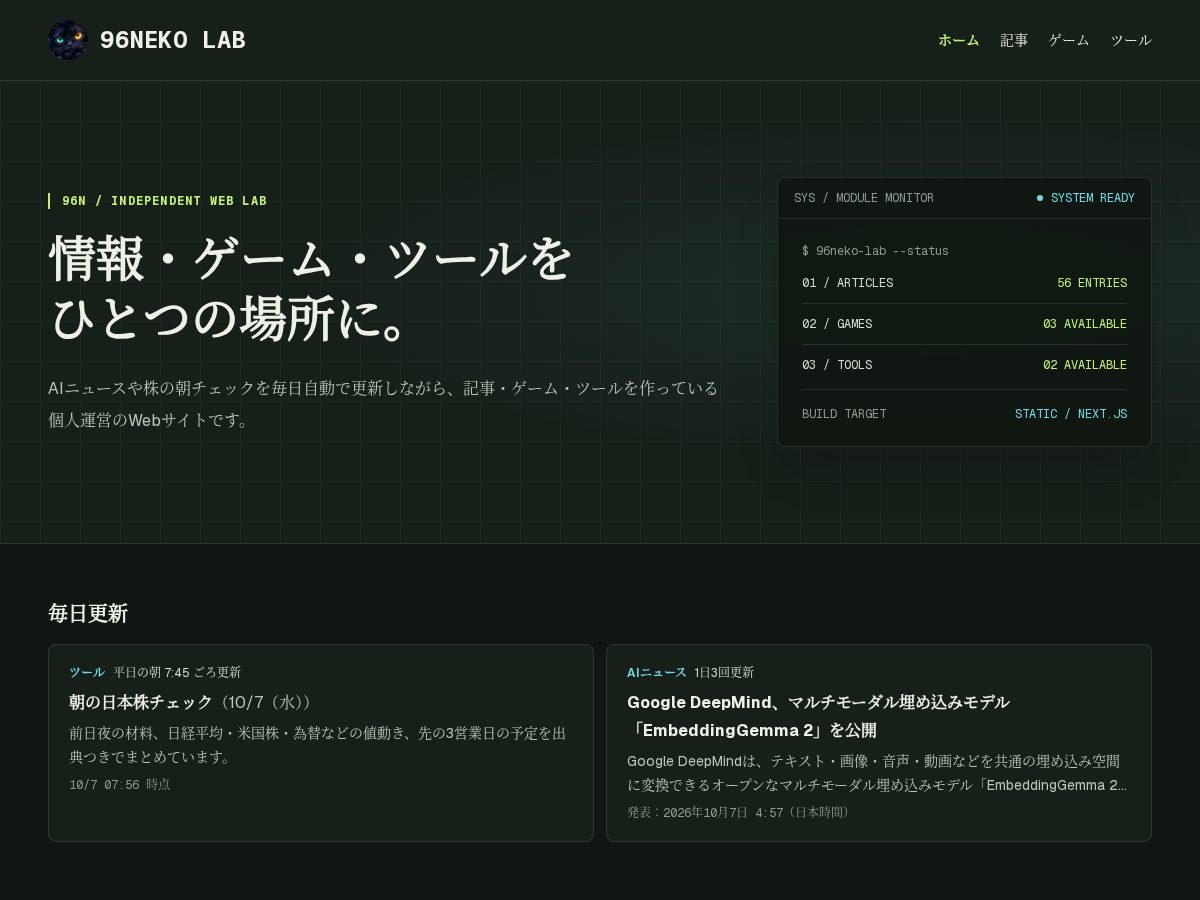Click the Google DeepMind article summary text

coord(877,773)
